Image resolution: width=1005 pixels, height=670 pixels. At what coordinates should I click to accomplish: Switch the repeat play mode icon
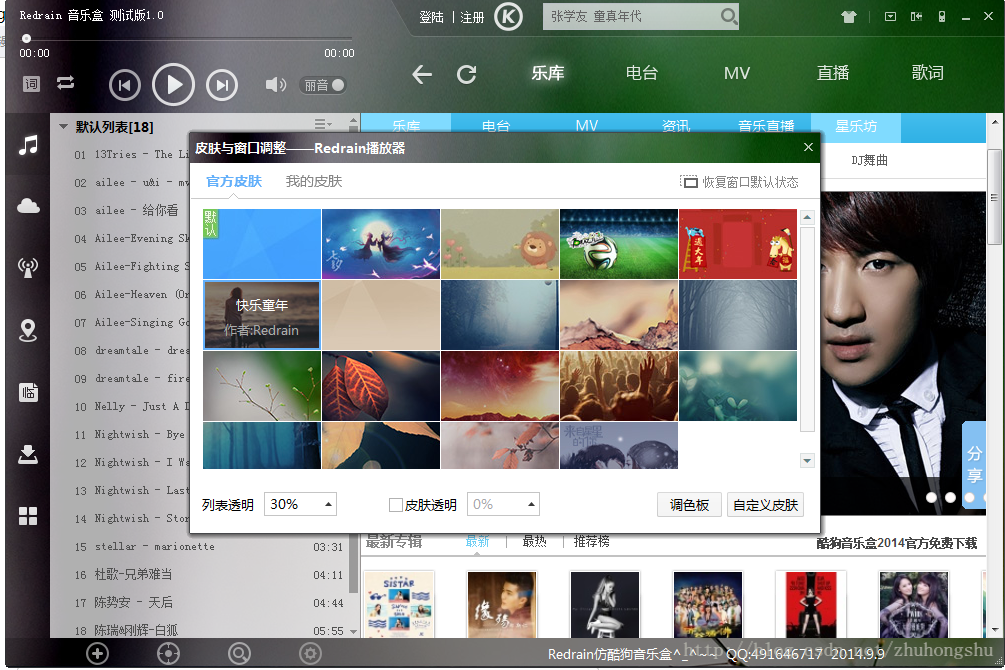[x=65, y=83]
